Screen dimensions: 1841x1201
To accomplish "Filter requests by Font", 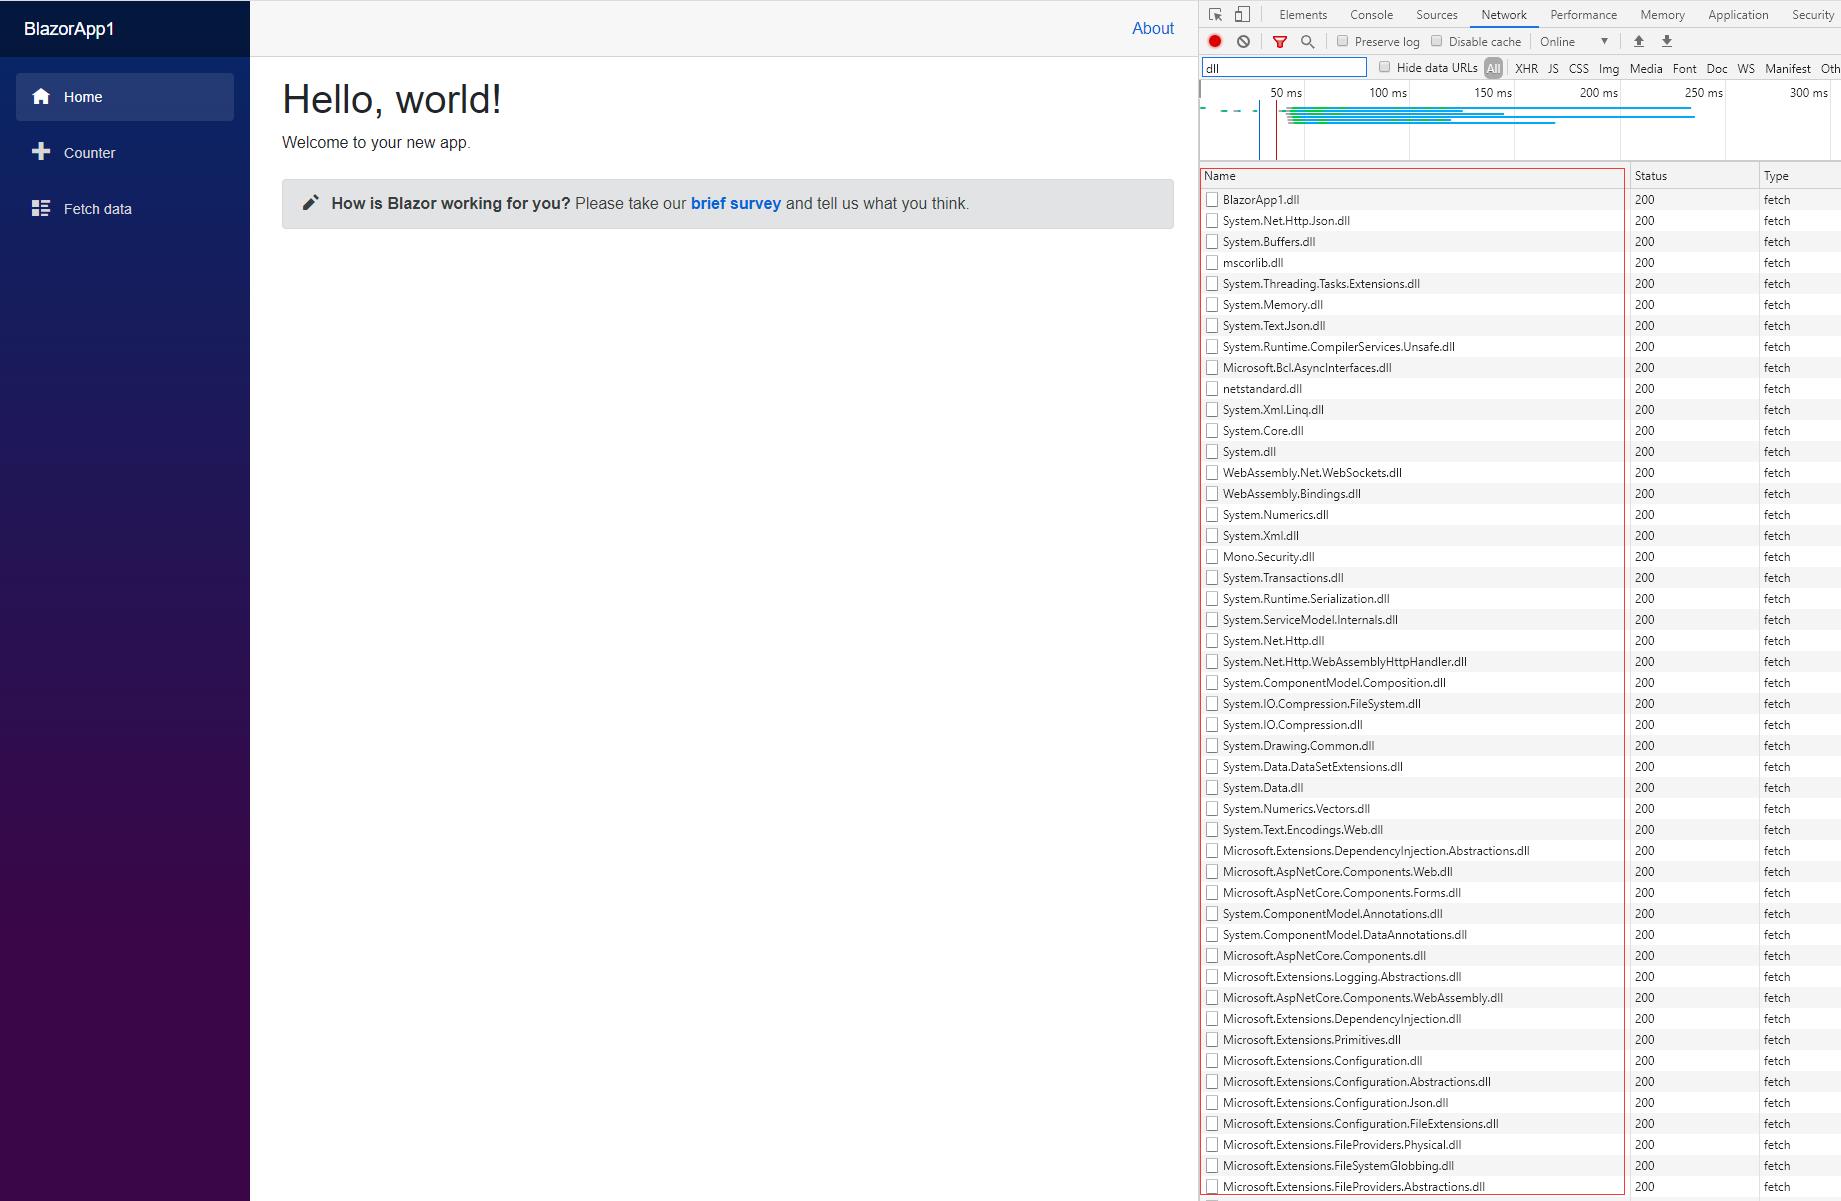I will pyautogui.click(x=1684, y=68).
